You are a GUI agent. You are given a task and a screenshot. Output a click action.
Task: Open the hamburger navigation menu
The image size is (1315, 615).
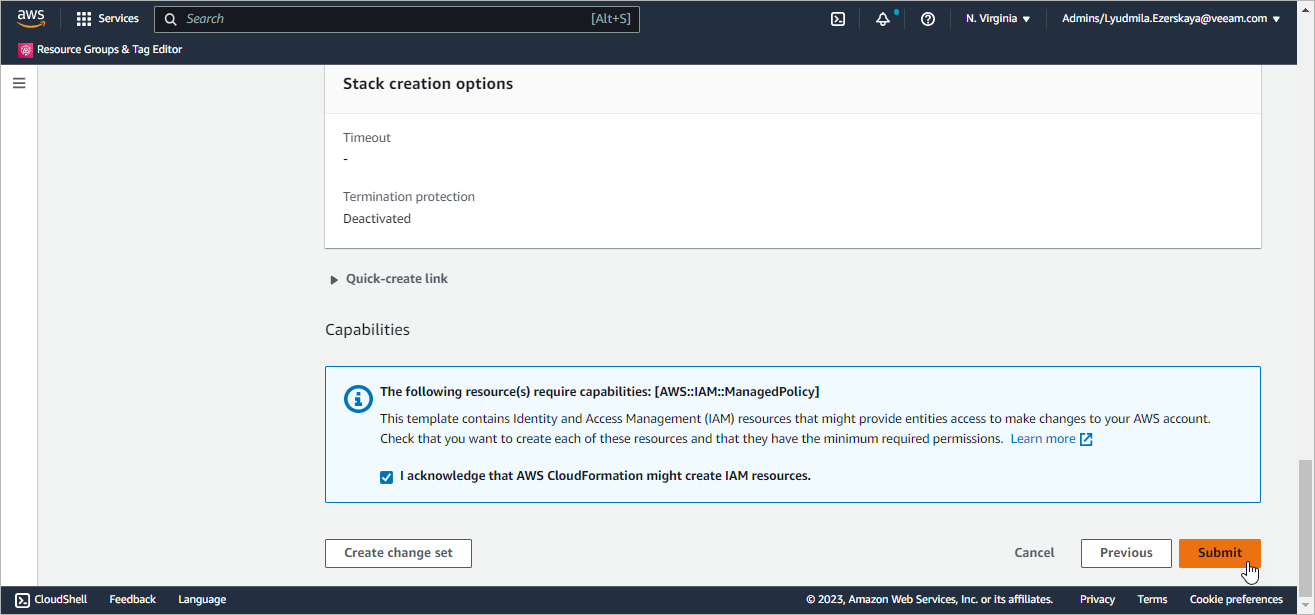19,83
